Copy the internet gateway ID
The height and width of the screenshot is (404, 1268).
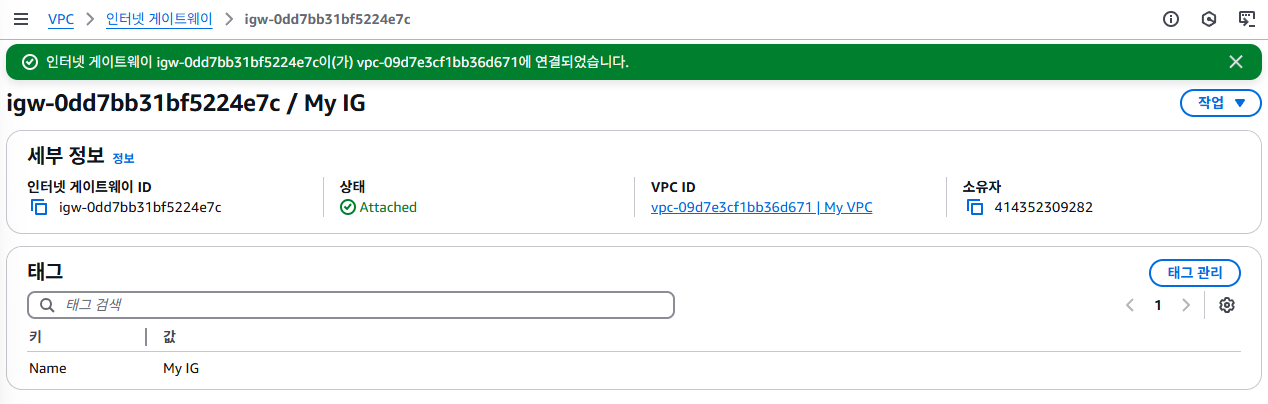click(x=39, y=207)
